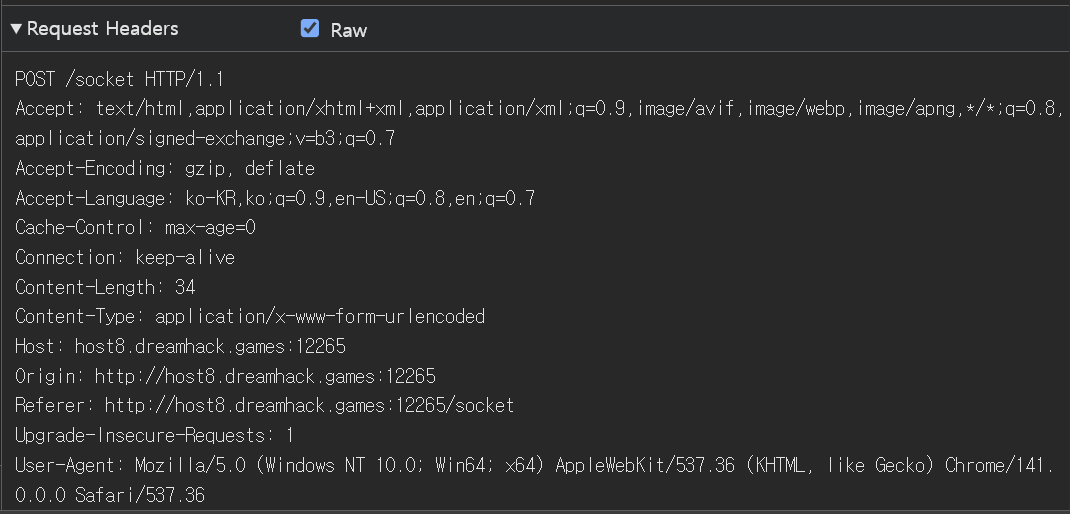Click the Cache-Control max-age=0 line
Viewport: 1070px width, 514px height.
click(135, 228)
